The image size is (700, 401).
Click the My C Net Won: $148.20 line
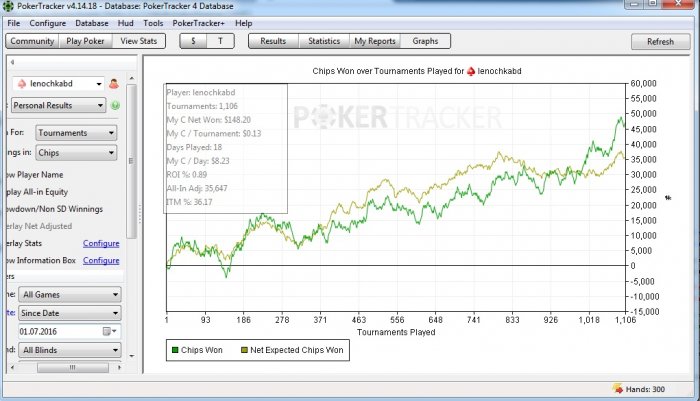click(208, 120)
